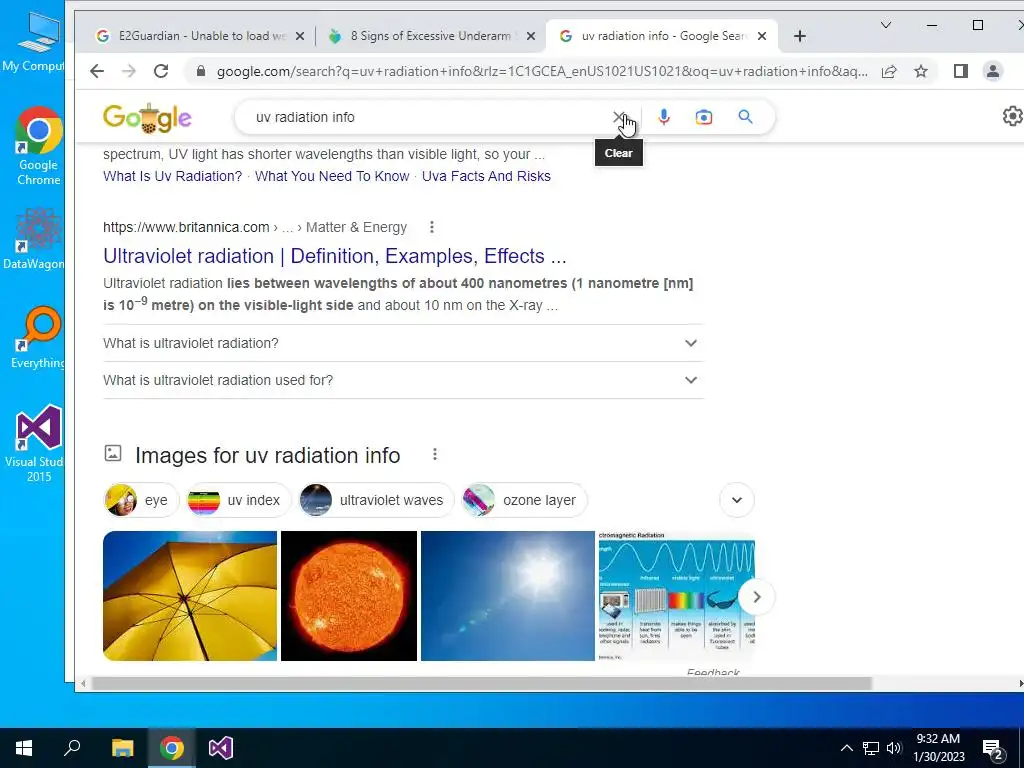The width and height of the screenshot is (1024, 768).
Task: Follow 'What You Need To Know' link
Action: (332, 176)
